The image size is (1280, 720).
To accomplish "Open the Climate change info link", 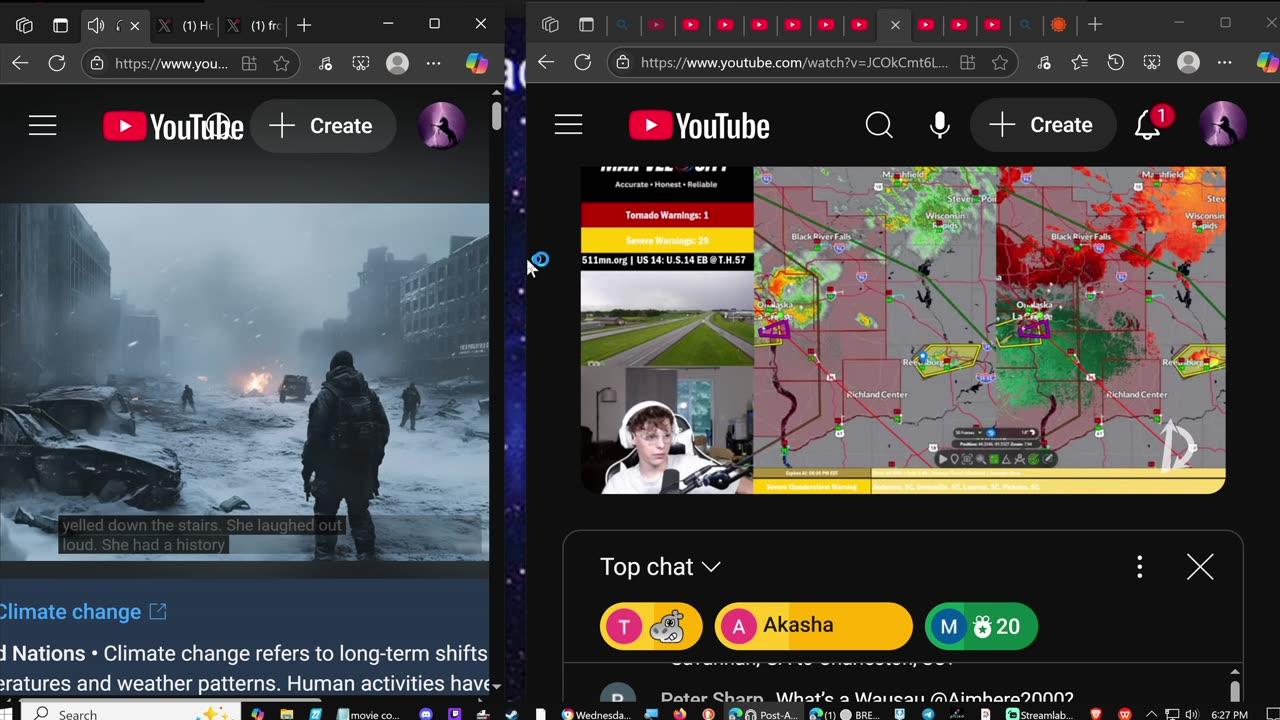I will [x=83, y=612].
